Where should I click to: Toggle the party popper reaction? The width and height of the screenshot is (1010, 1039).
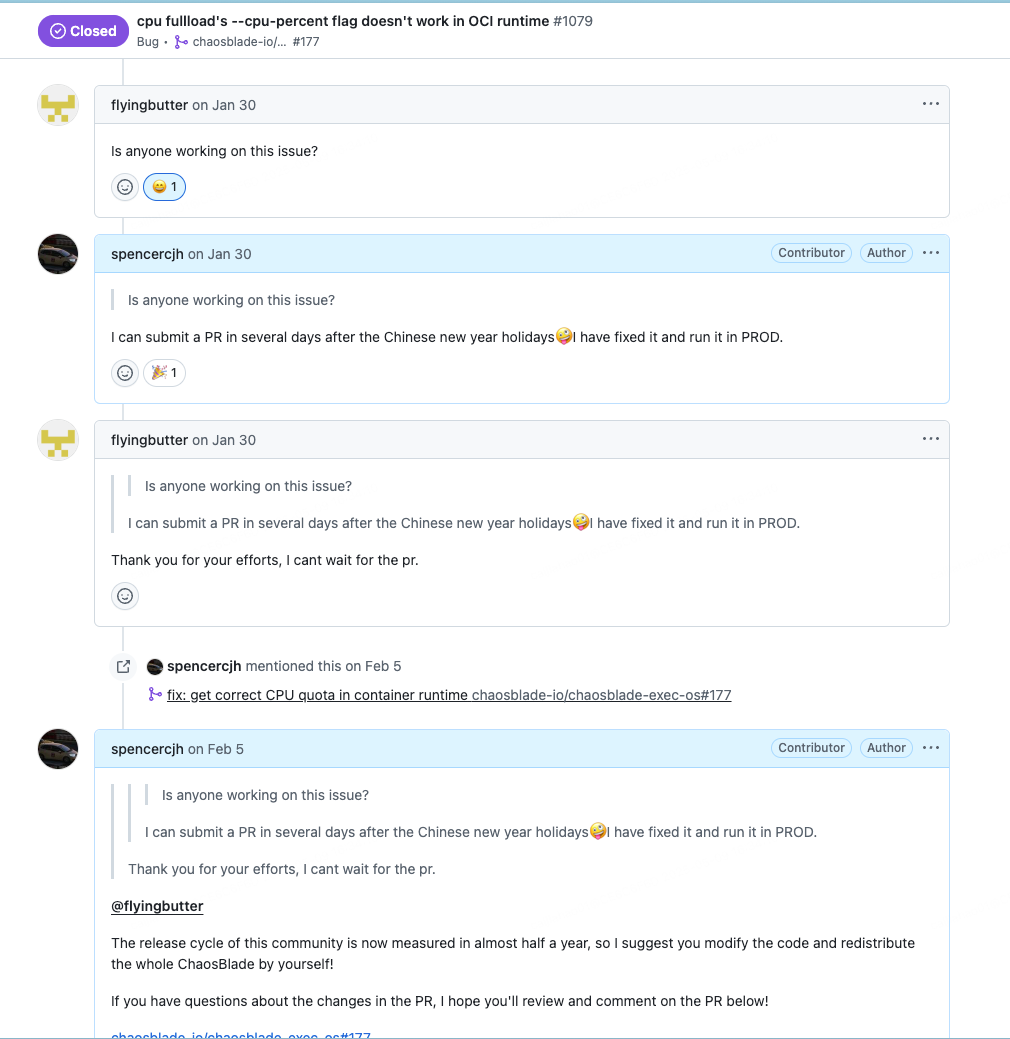click(165, 373)
